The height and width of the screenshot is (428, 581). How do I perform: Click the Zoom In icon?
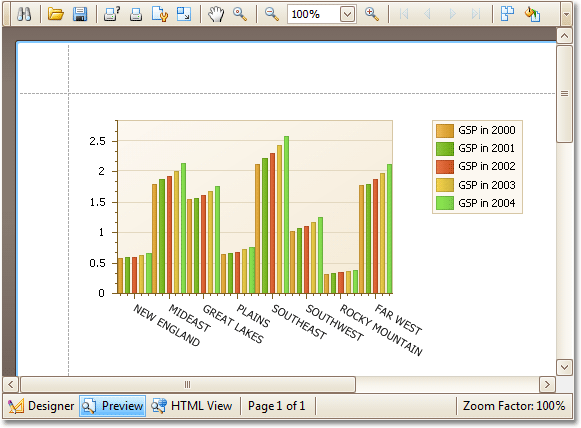tap(372, 14)
